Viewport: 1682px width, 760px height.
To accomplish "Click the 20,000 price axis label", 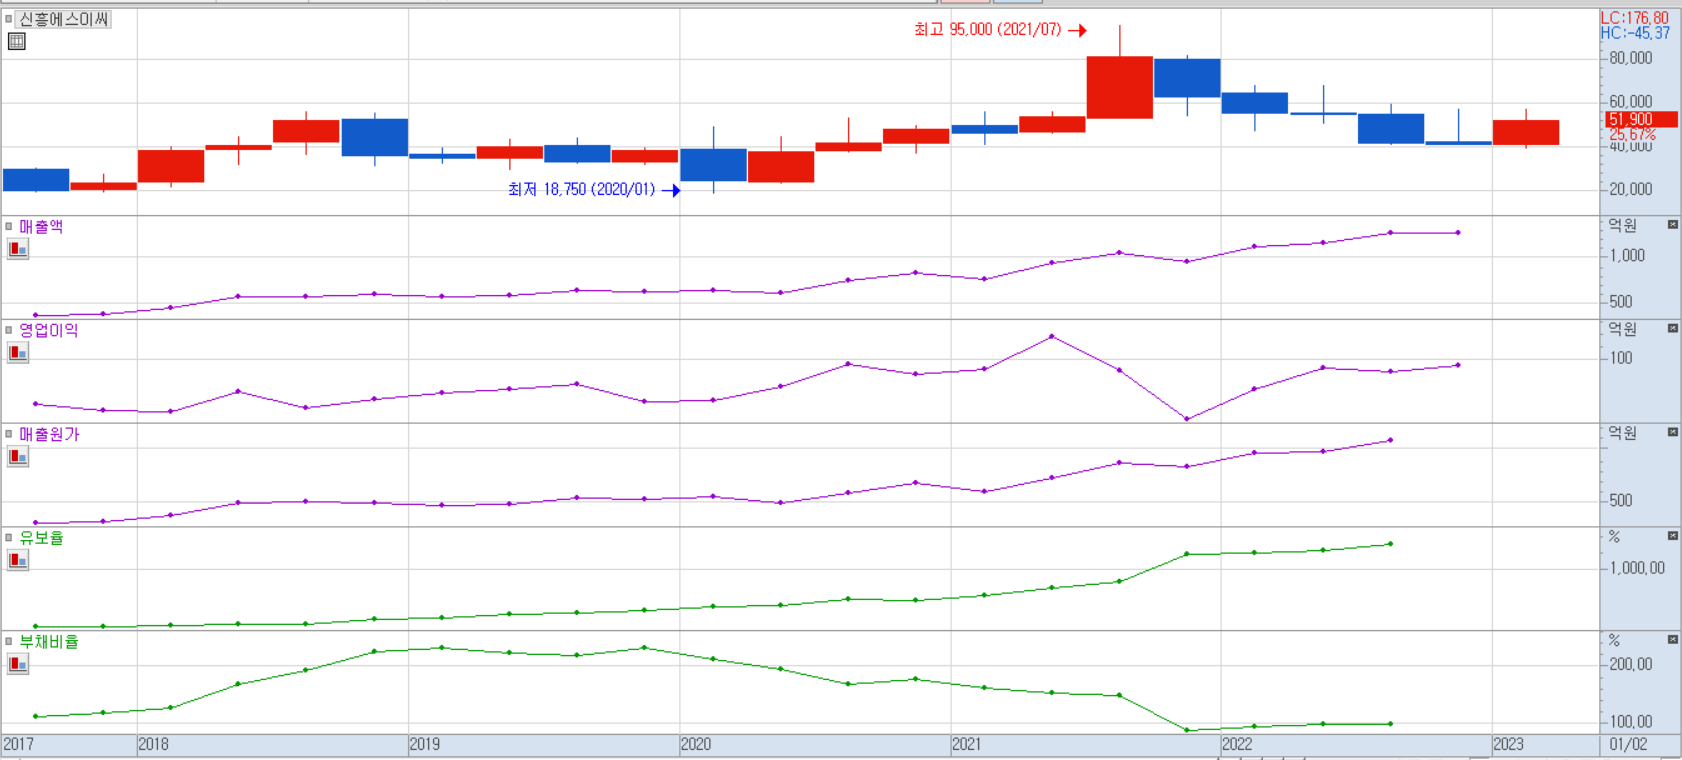I will [1631, 189].
